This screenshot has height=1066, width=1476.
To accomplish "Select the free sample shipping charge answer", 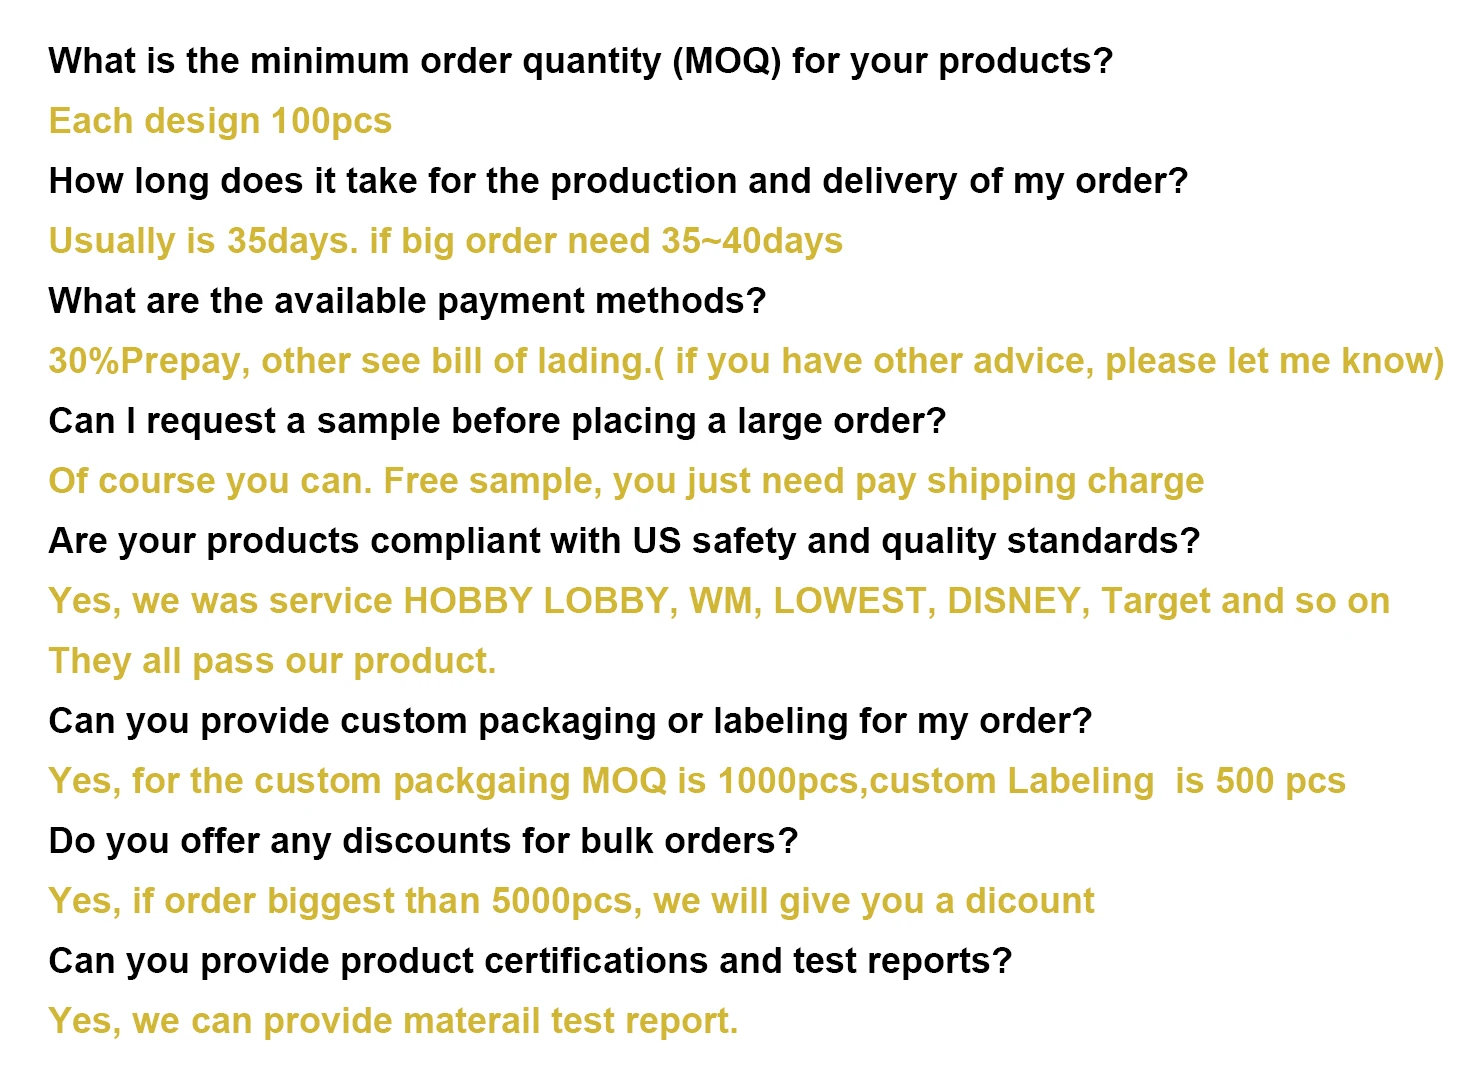I will click(x=626, y=481).
